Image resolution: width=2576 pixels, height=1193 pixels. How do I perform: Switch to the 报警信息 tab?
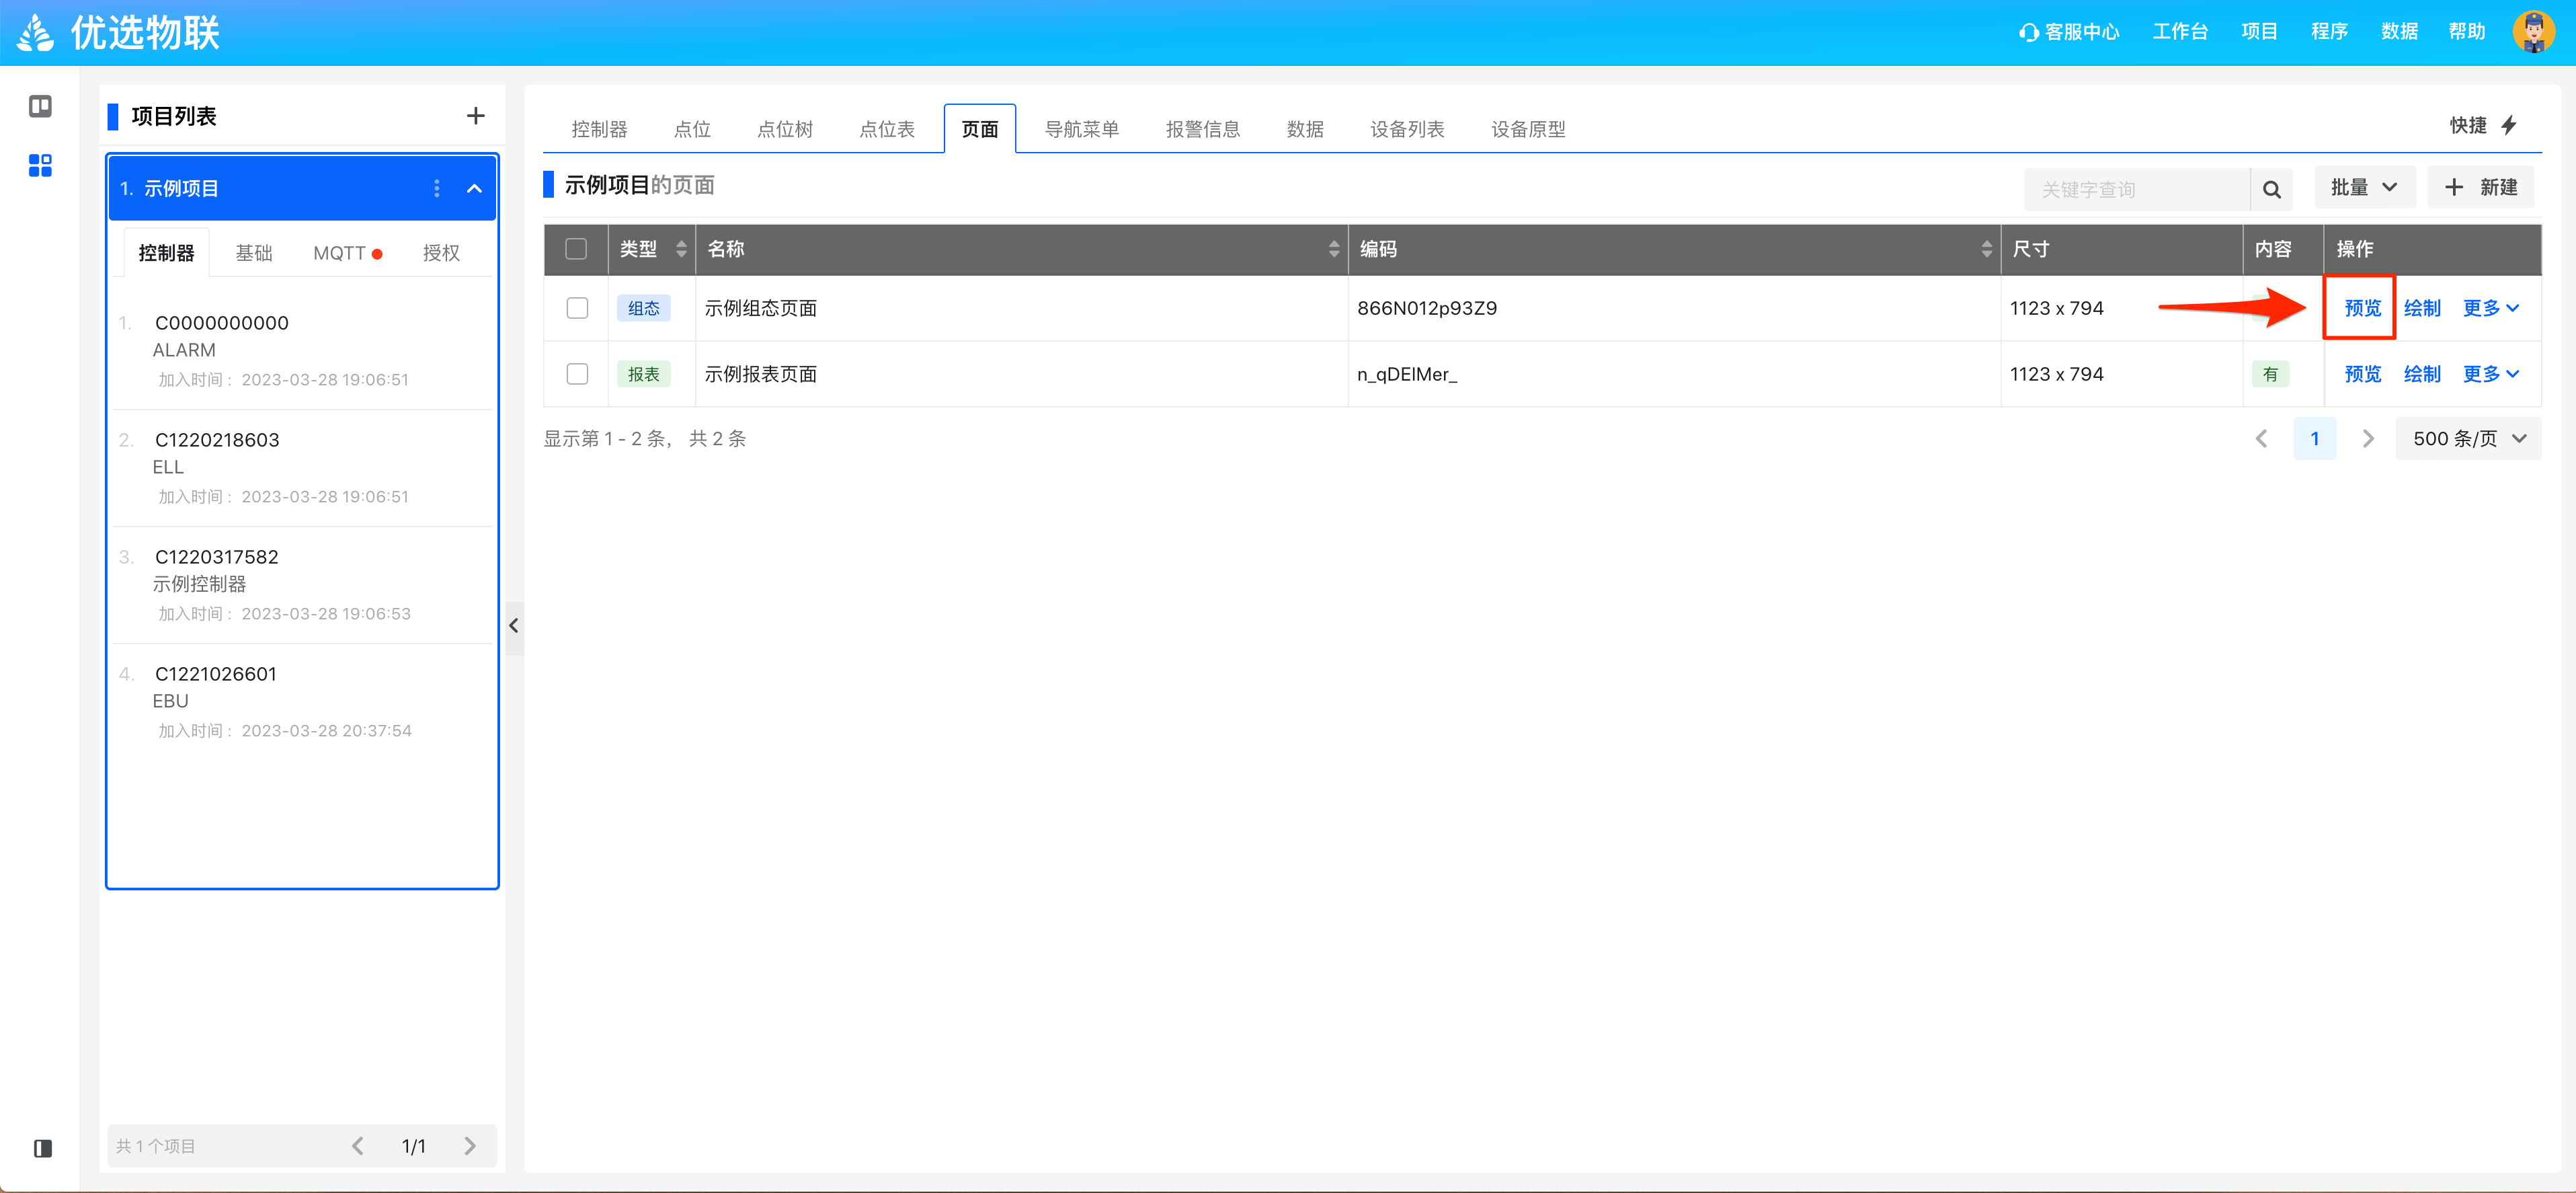click(1203, 129)
